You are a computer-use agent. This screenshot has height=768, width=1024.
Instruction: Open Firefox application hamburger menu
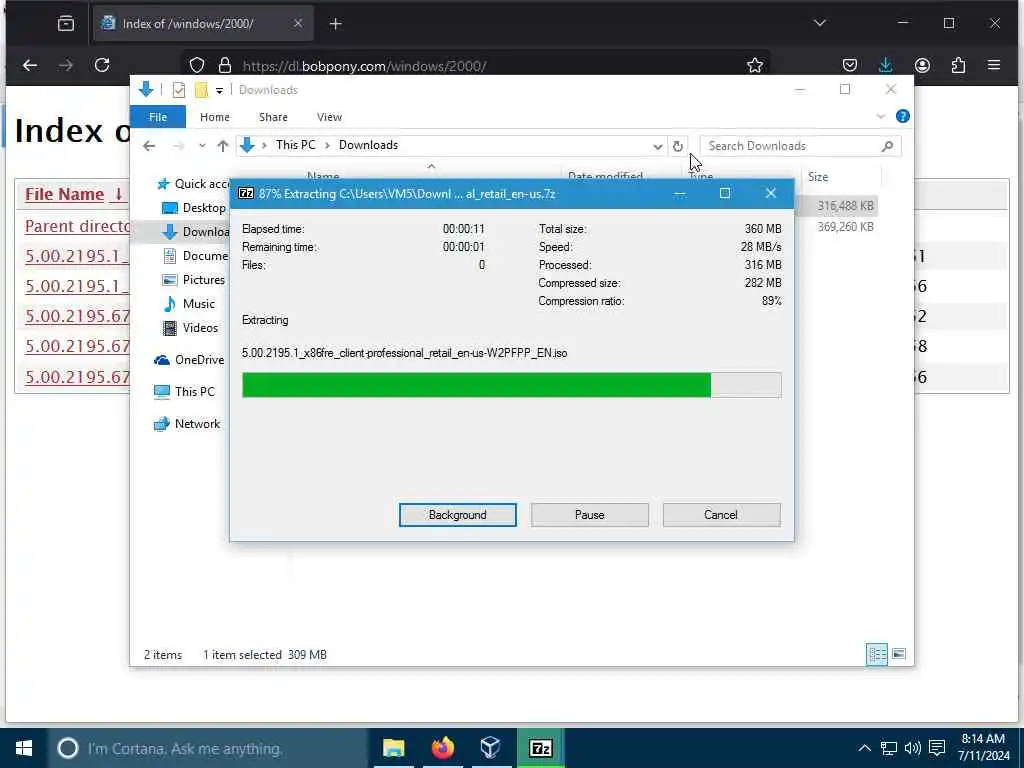pos(994,65)
